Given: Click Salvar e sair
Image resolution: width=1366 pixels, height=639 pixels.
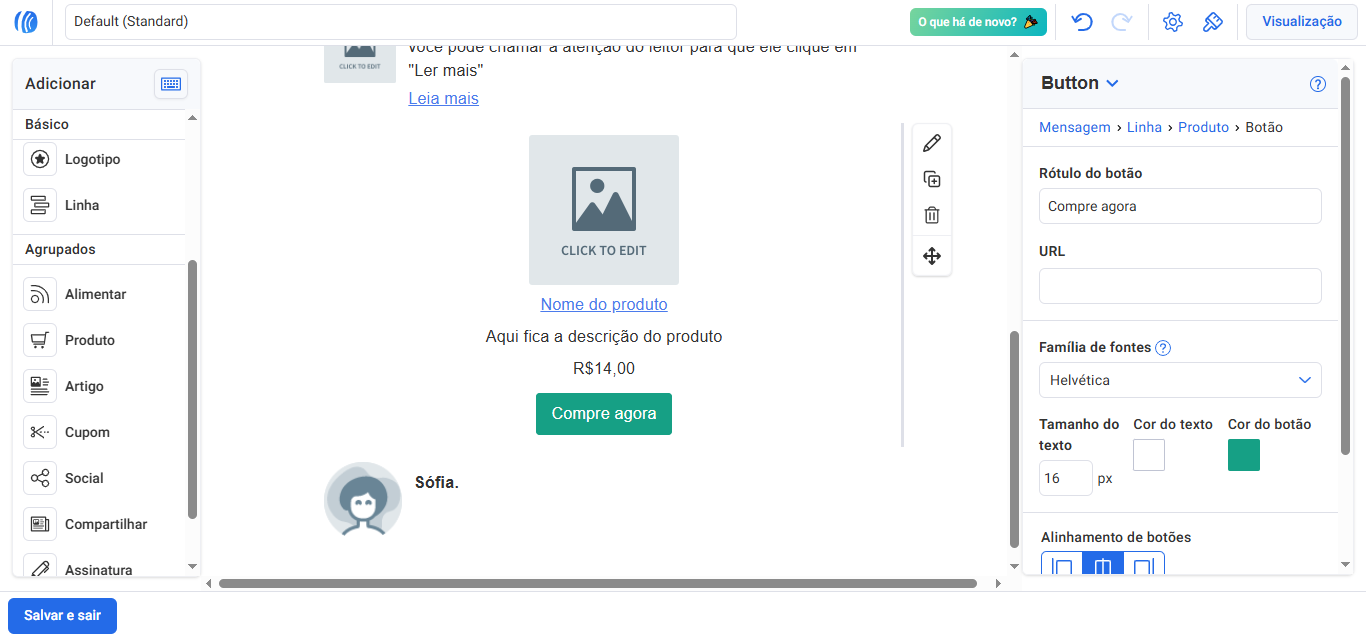Looking at the screenshot, I should (62, 615).
